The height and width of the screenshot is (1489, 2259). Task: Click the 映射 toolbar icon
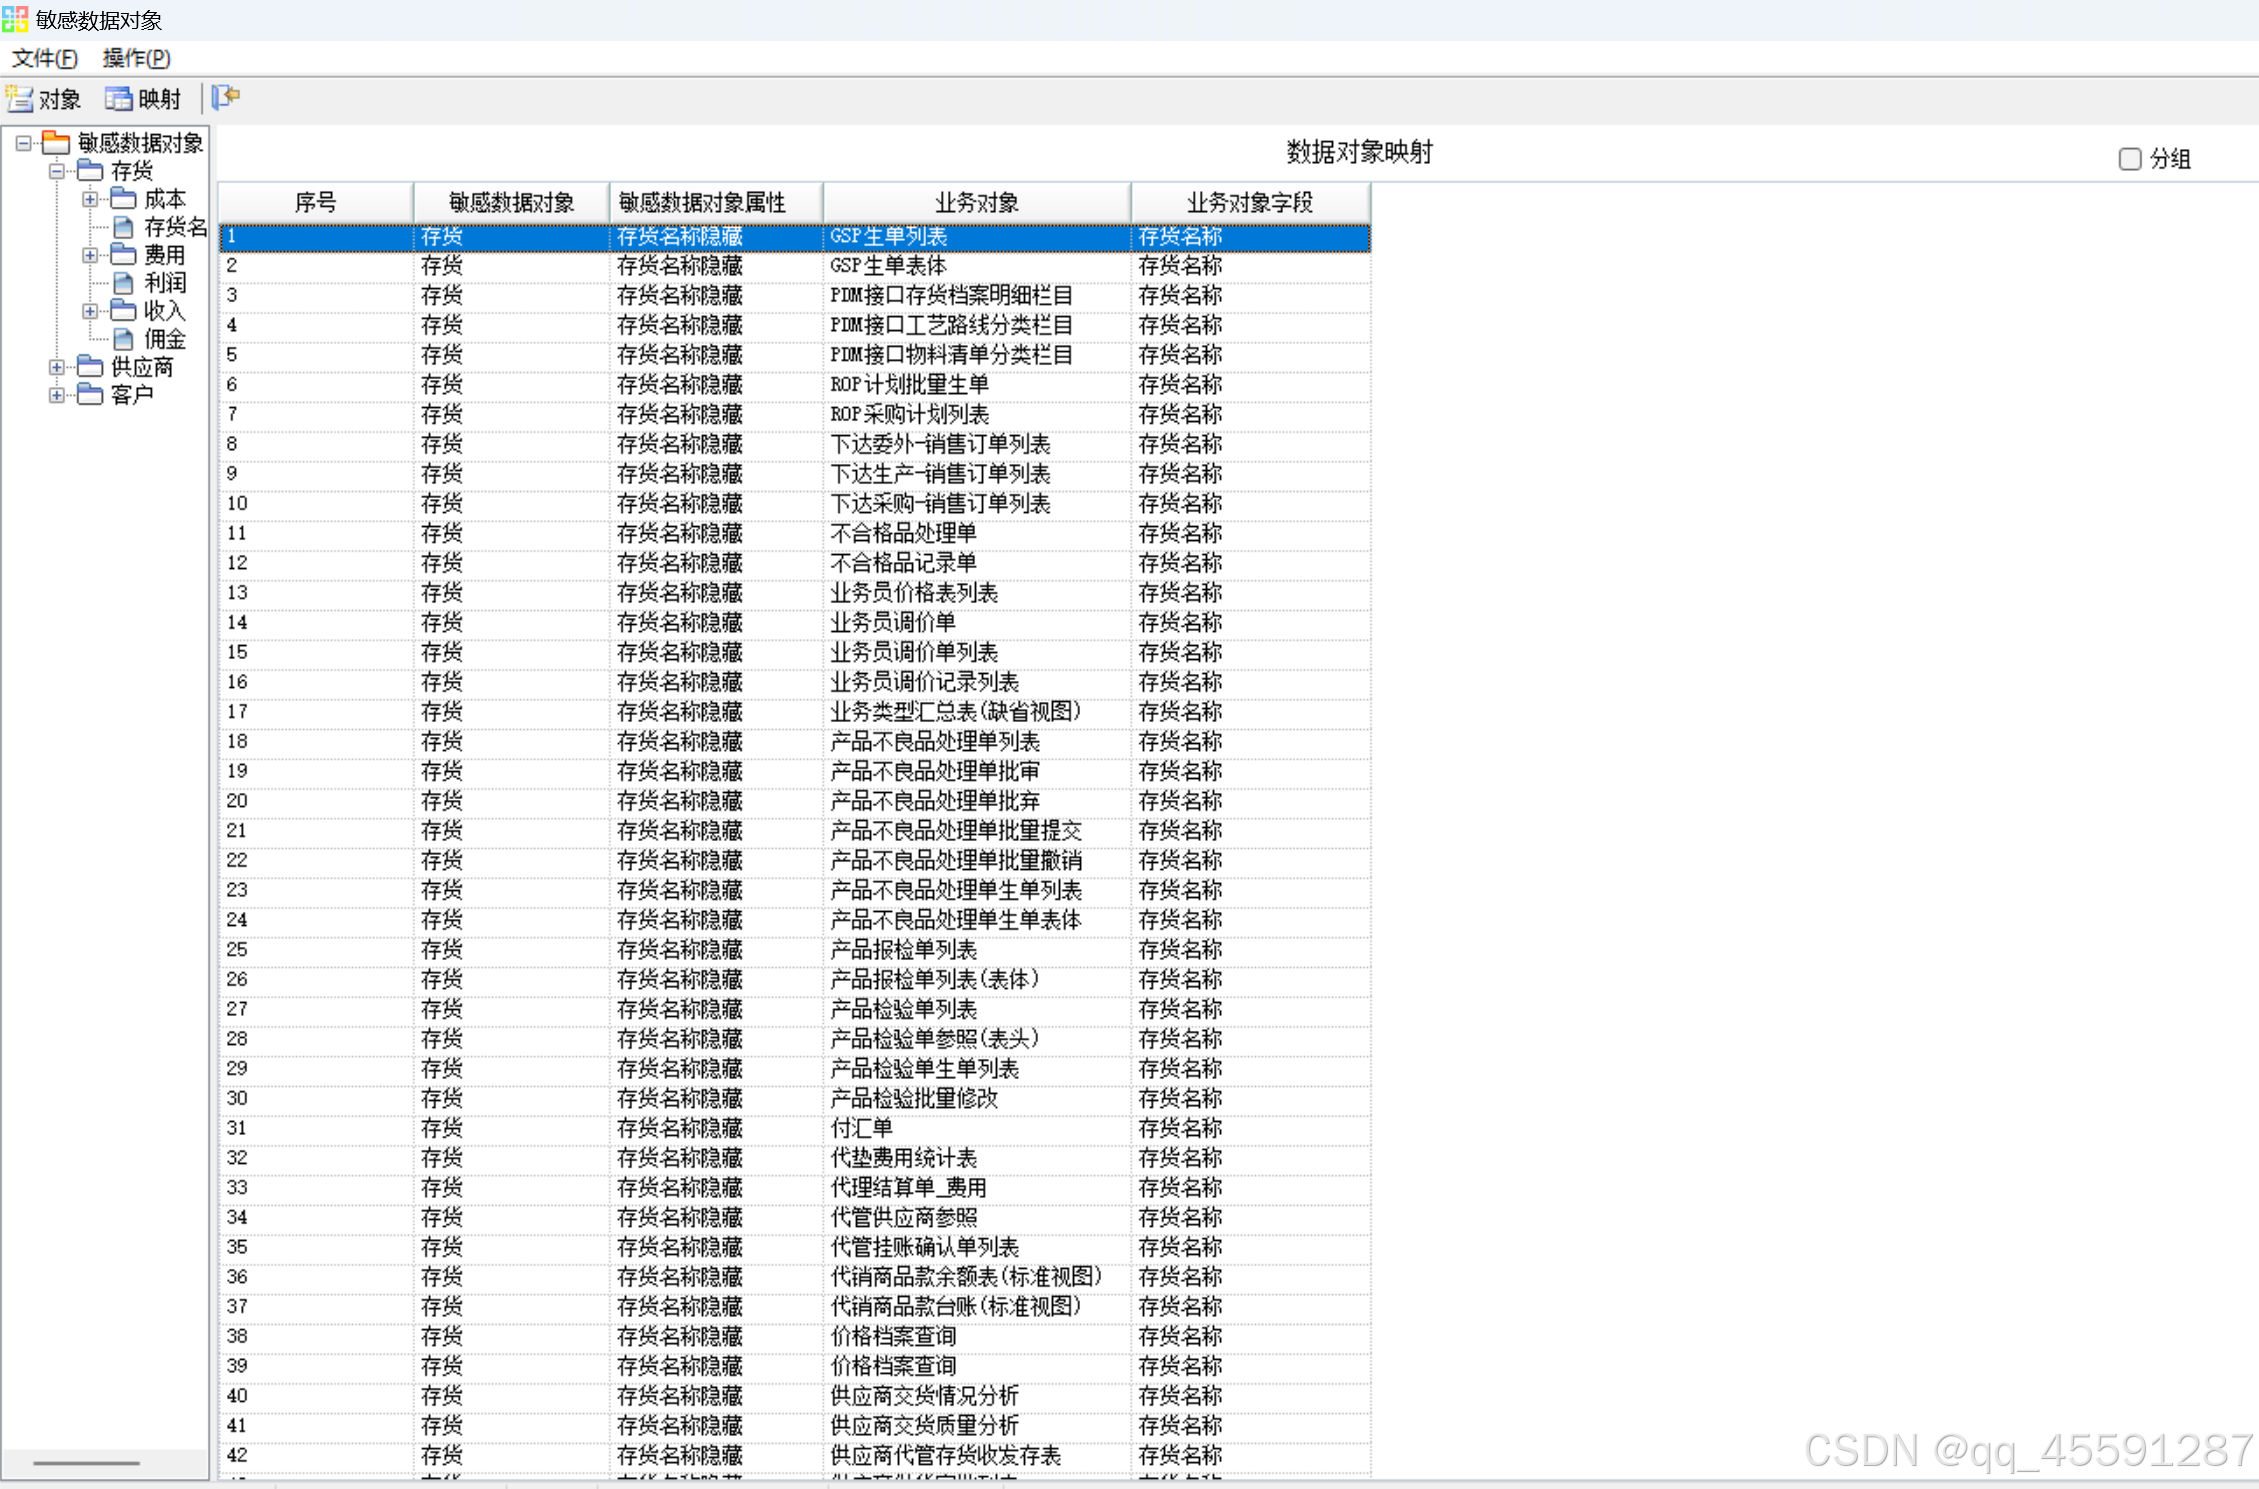pyautogui.click(x=119, y=99)
